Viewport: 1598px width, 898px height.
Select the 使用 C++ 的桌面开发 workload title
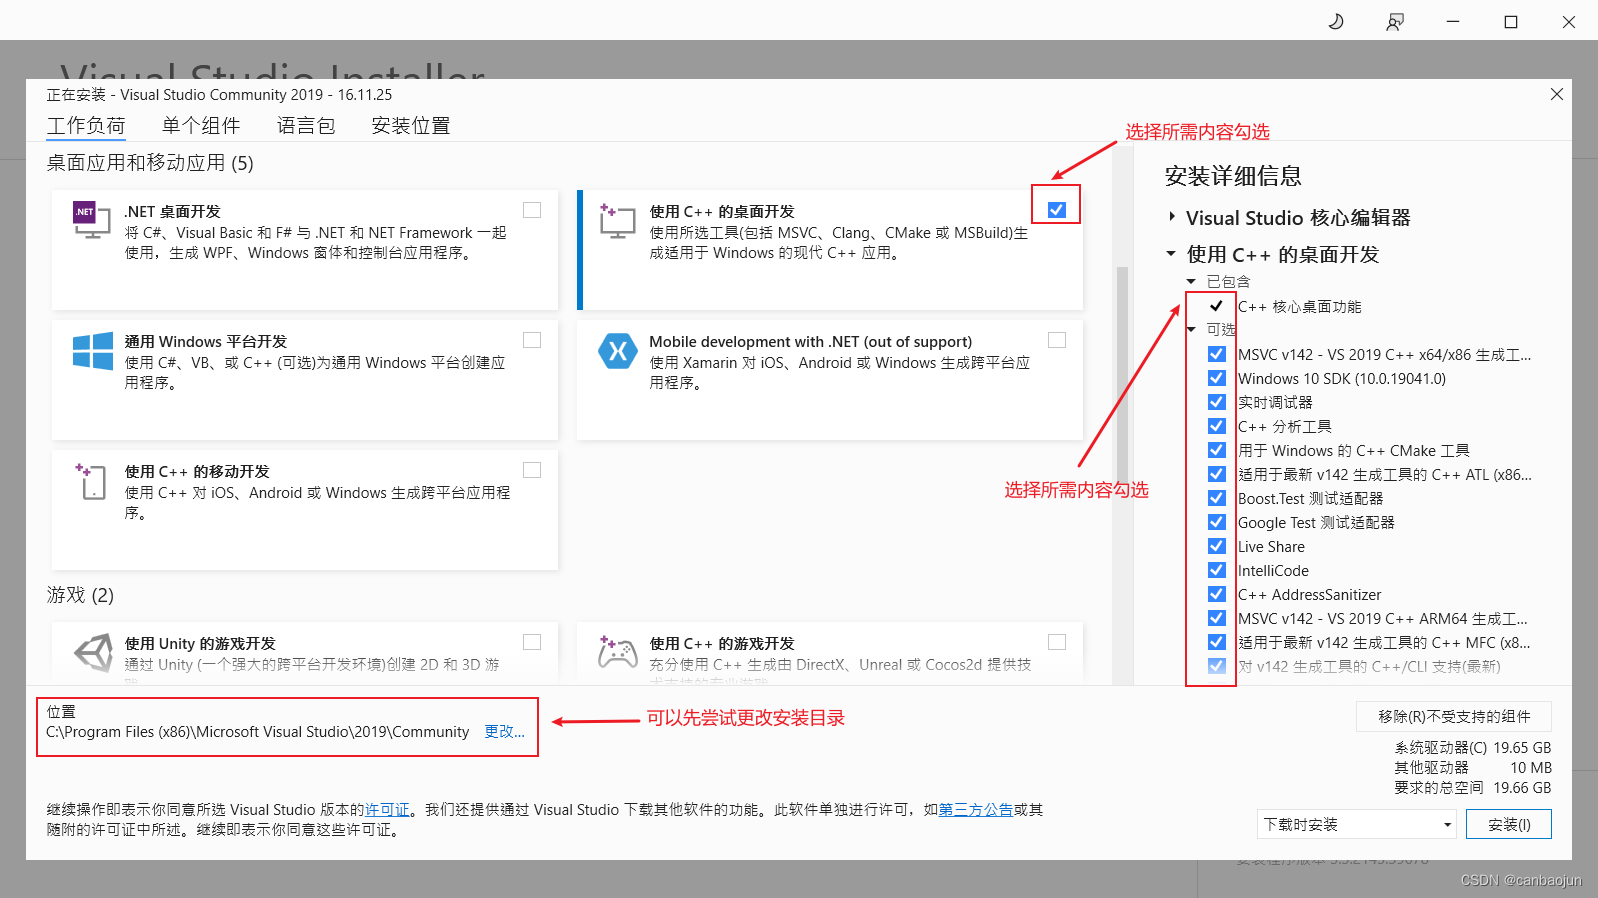(722, 212)
